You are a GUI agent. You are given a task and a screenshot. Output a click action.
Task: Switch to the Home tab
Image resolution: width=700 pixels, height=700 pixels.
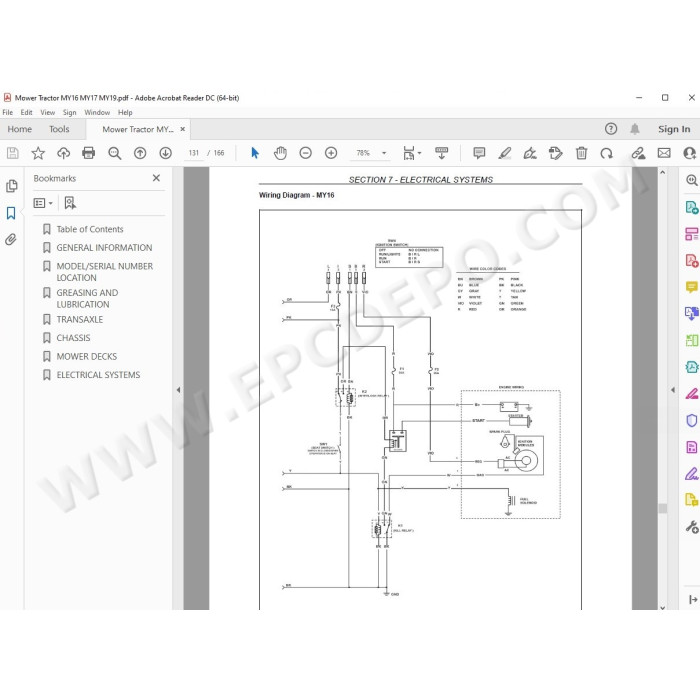[x=20, y=129]
